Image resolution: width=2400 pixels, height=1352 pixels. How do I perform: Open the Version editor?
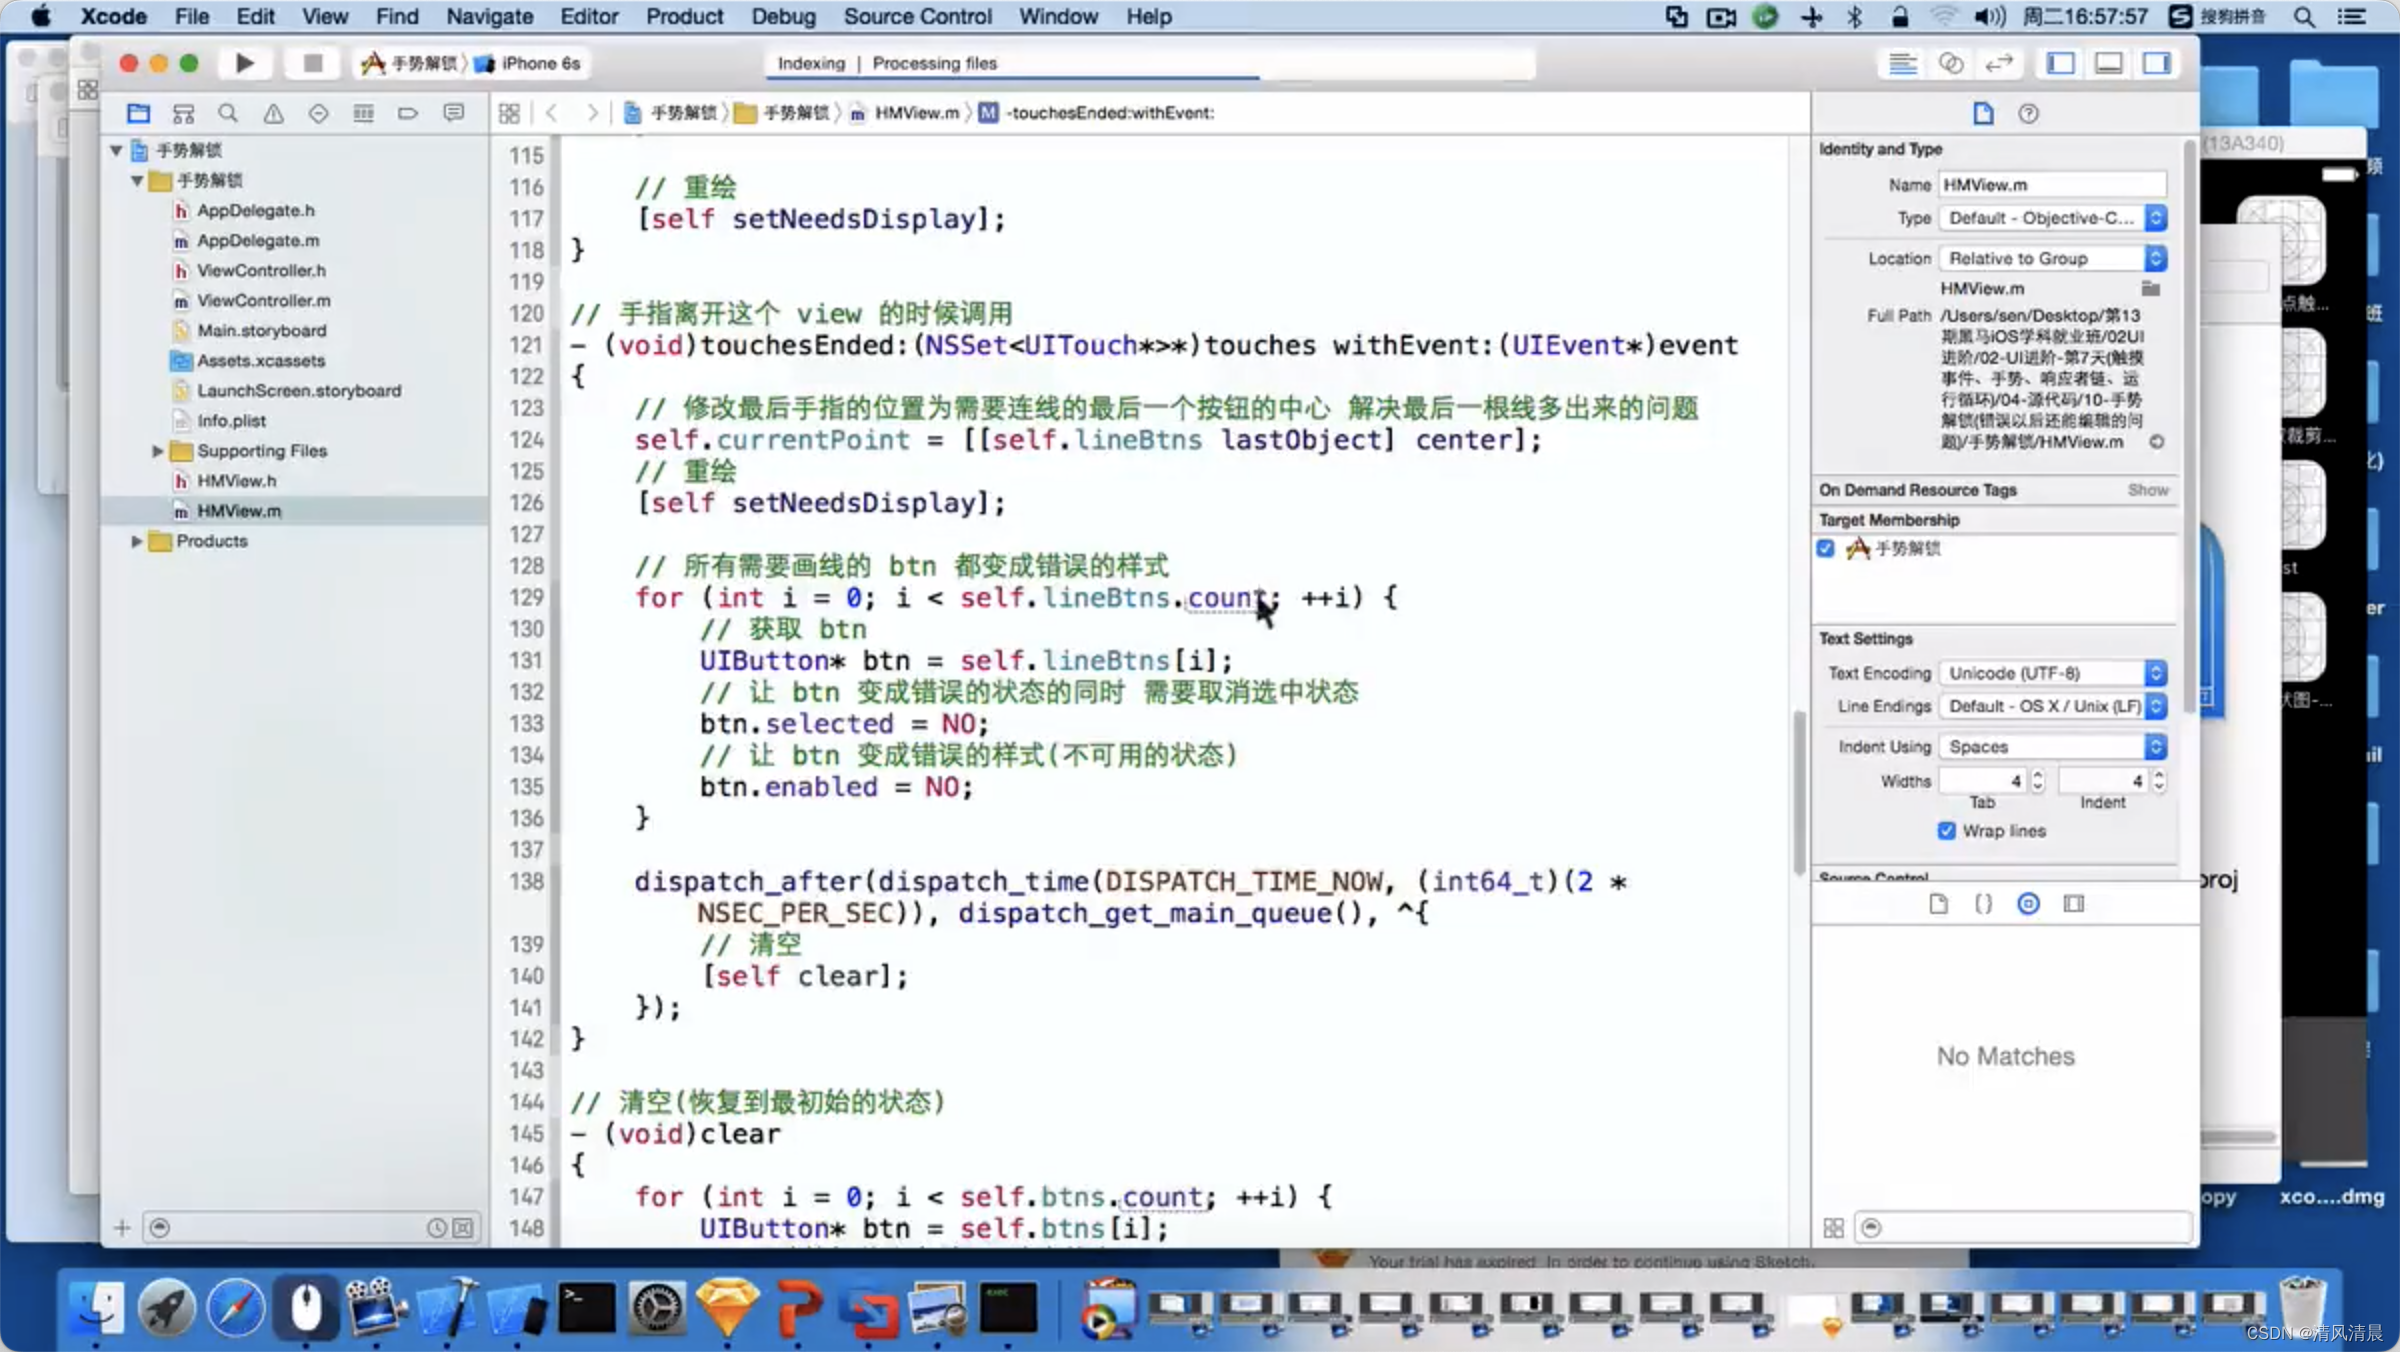coord(1998,63)
